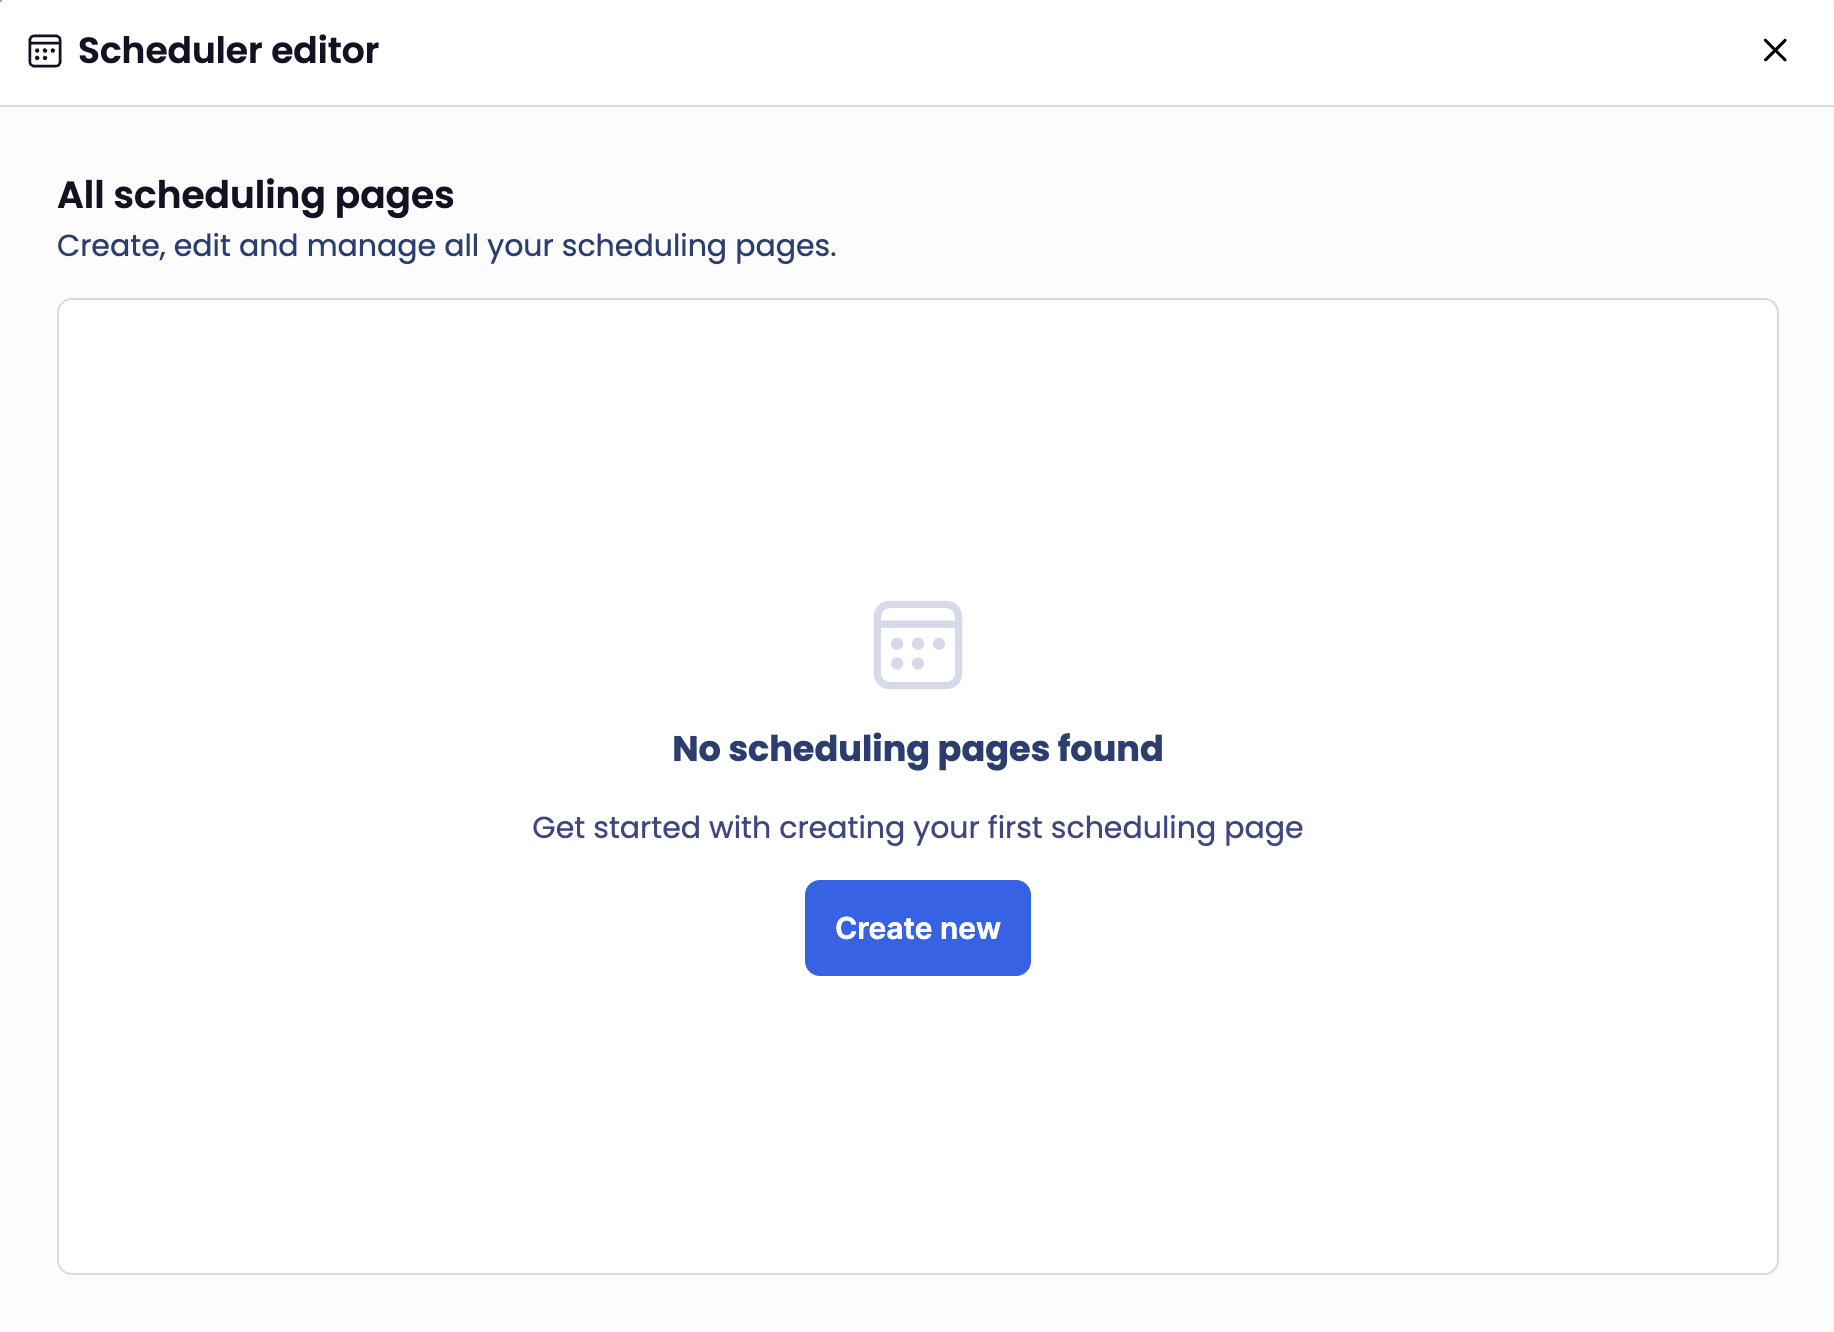Click the X in the top right corner
The width and height of the screenshot is (1834, 1332).
pos(1775,50)
